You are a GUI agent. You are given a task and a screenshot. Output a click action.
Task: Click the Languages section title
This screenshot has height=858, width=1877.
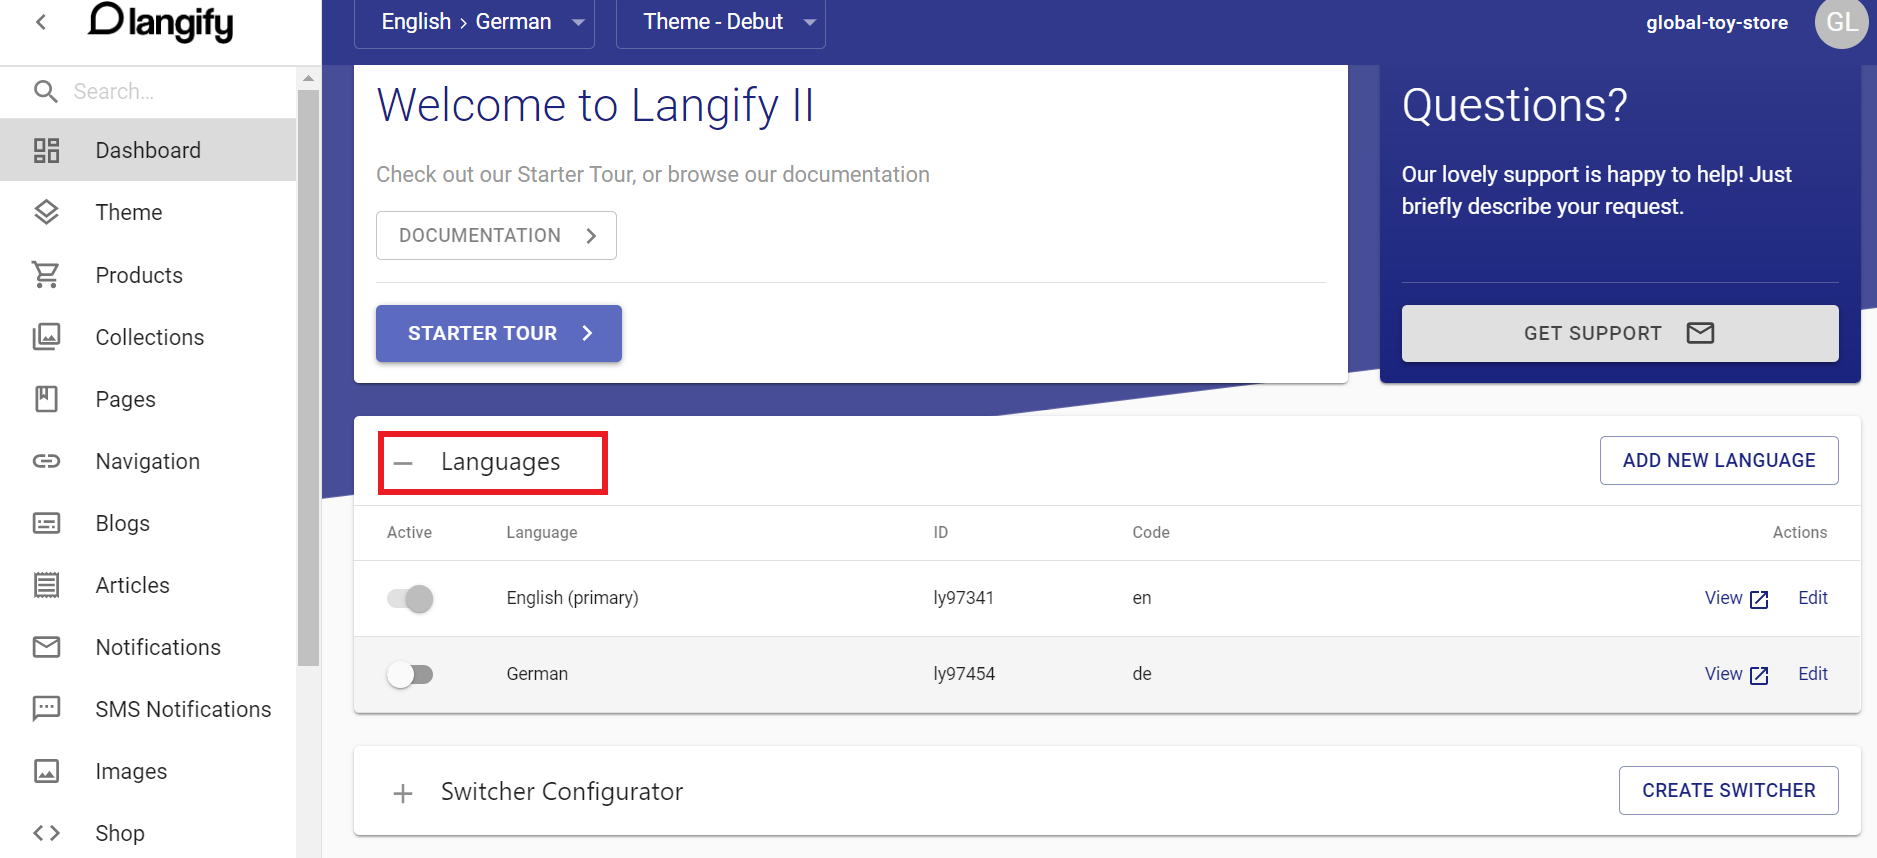[x=500, y=462]
